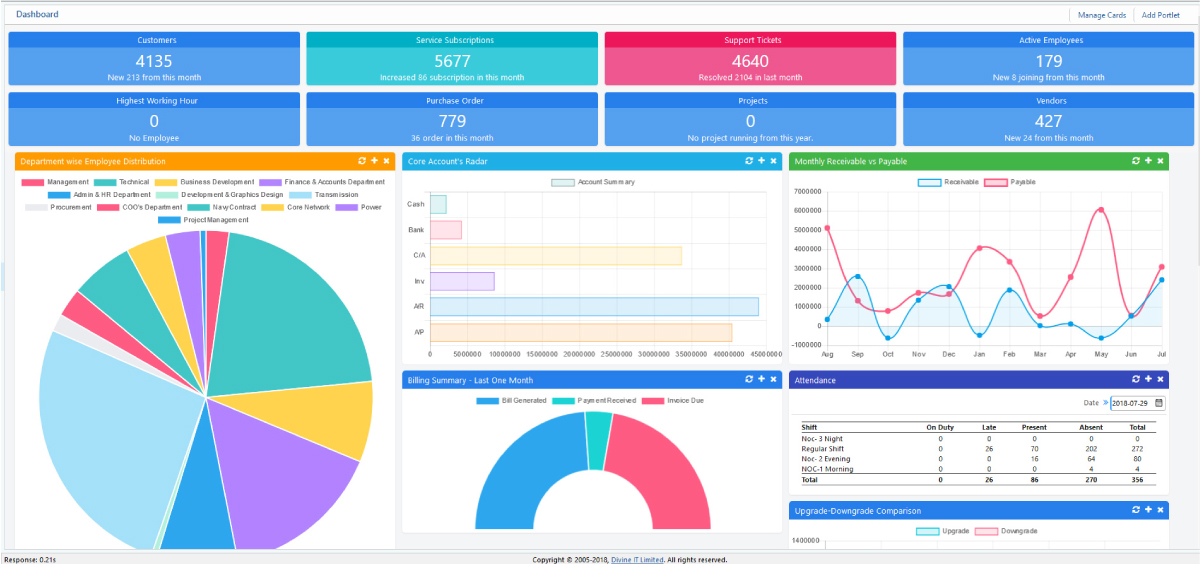This screenshot has width=1200, height=564.
Task: Open the Manage Cards option
Action: 1102,15
